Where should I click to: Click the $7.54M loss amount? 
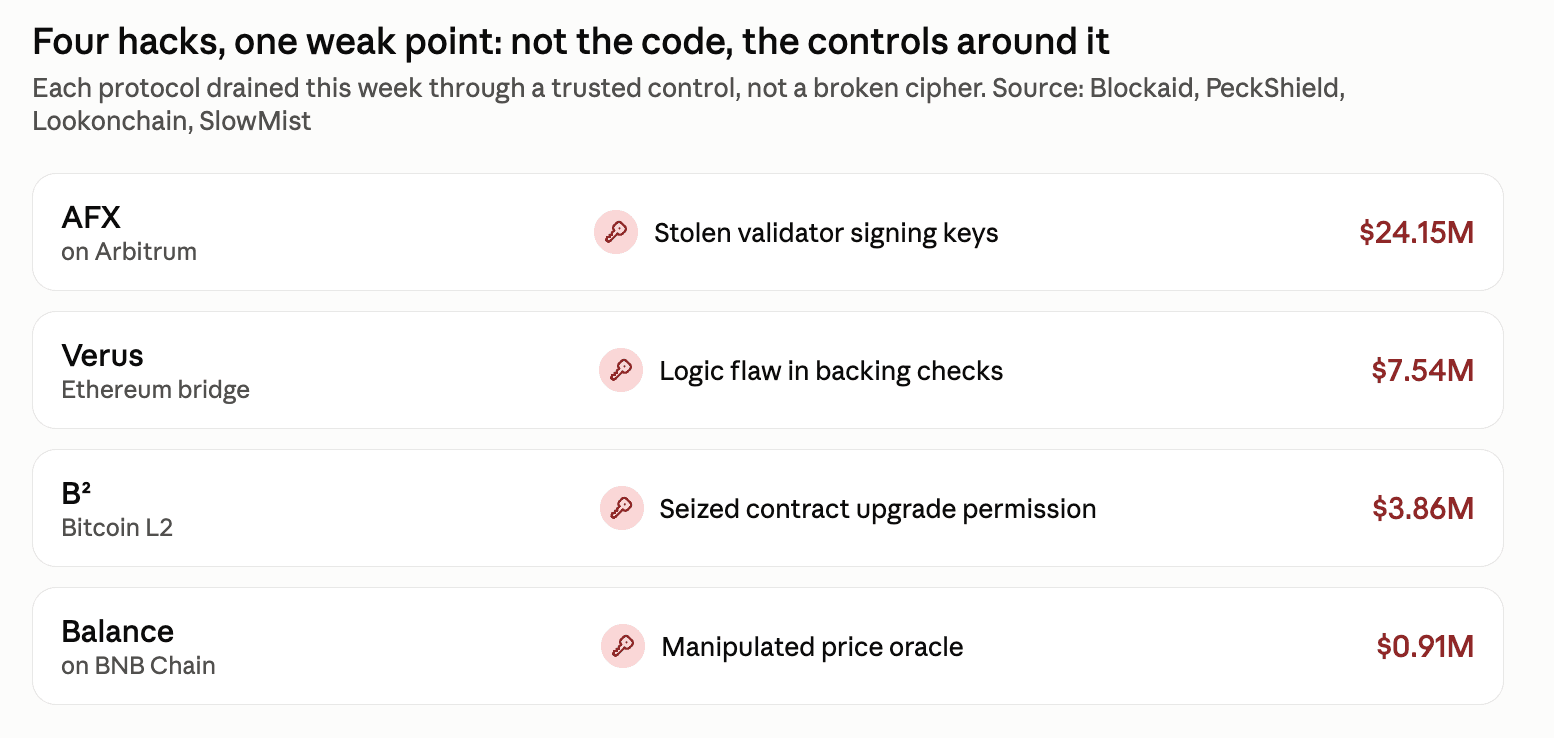coord(1422,371)
